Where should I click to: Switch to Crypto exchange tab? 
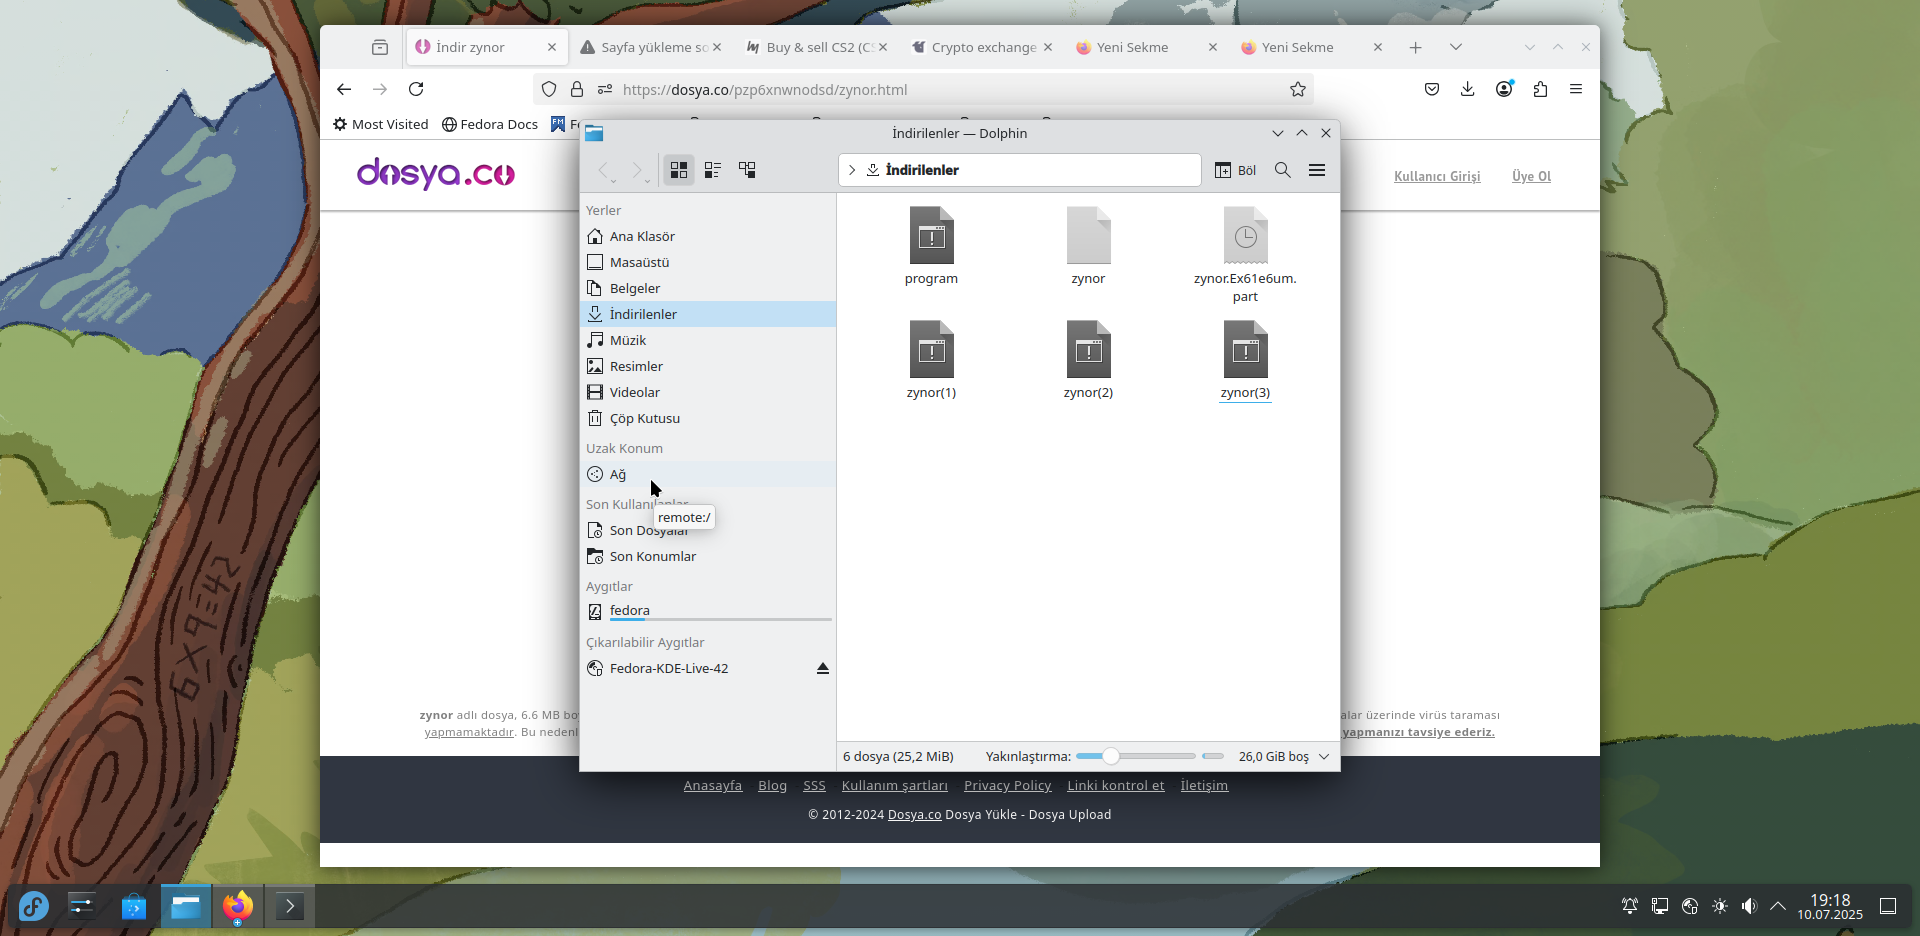coord(981,47)
